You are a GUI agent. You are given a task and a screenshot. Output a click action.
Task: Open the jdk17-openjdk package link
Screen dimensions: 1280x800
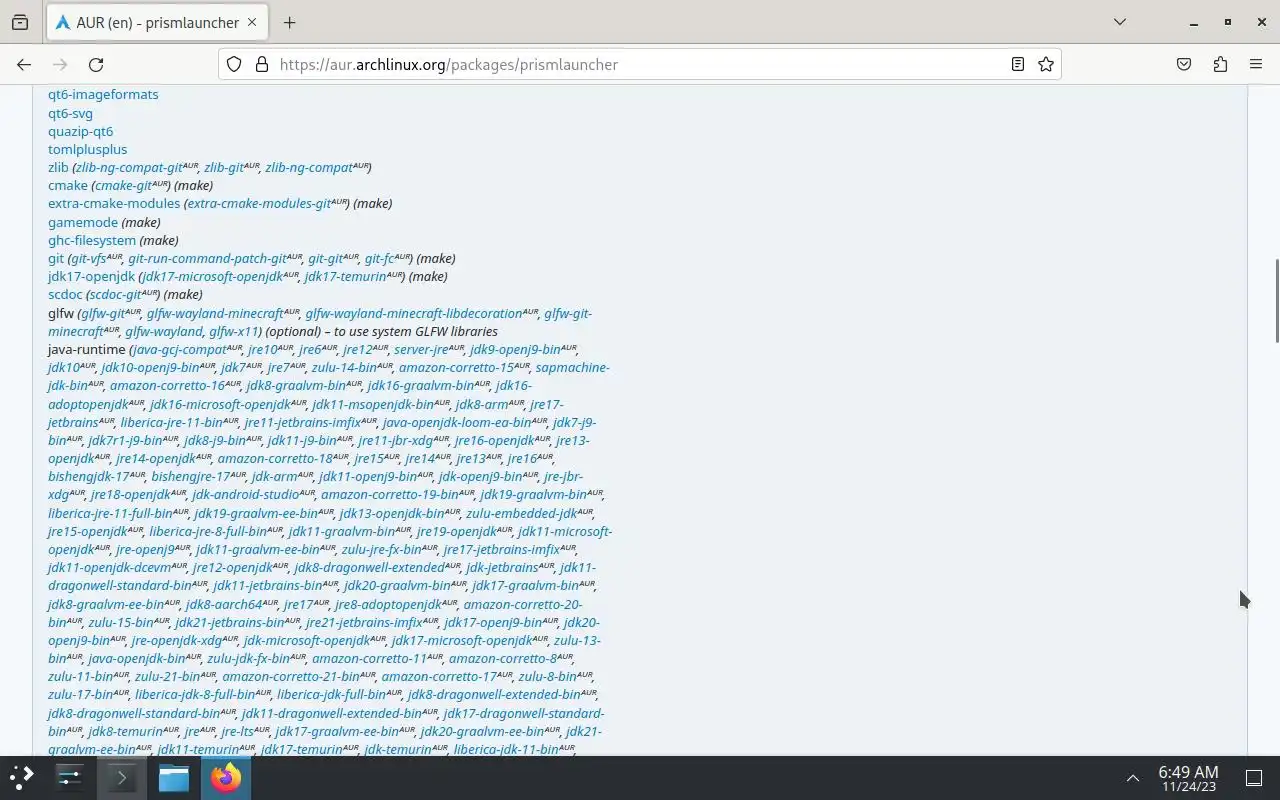pos(91,276)
